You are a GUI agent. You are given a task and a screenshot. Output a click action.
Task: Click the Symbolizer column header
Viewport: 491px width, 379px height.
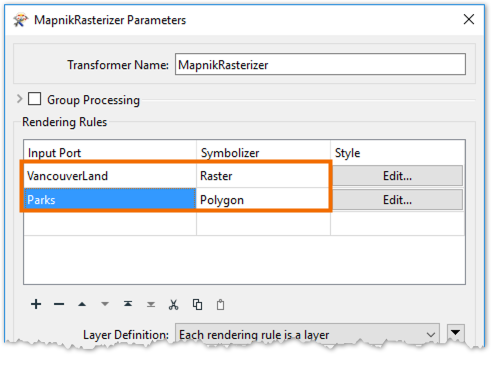coord(263,153)
